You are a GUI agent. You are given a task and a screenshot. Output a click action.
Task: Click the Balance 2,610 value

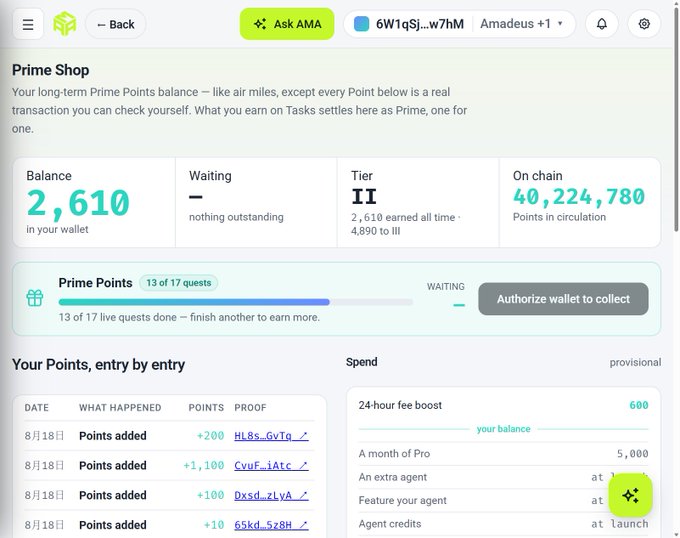(78, 203)
